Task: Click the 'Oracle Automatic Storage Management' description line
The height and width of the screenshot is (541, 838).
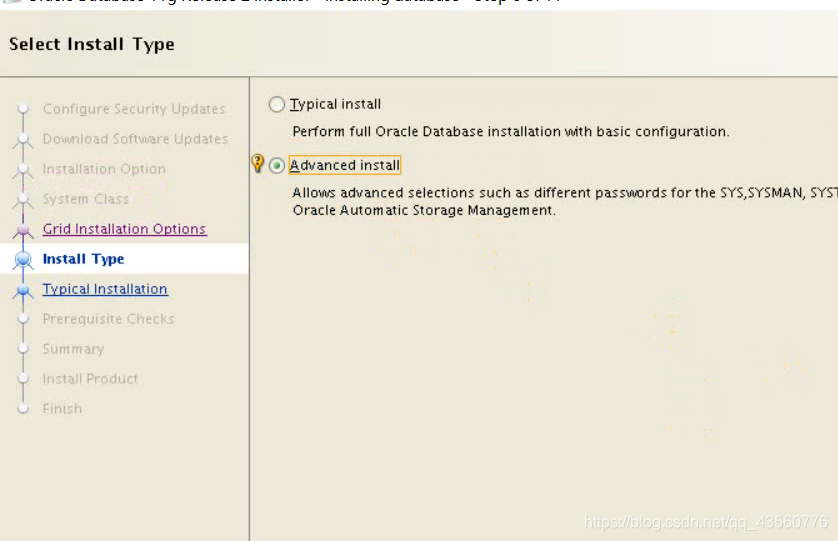Action: [x=424, y=211]
